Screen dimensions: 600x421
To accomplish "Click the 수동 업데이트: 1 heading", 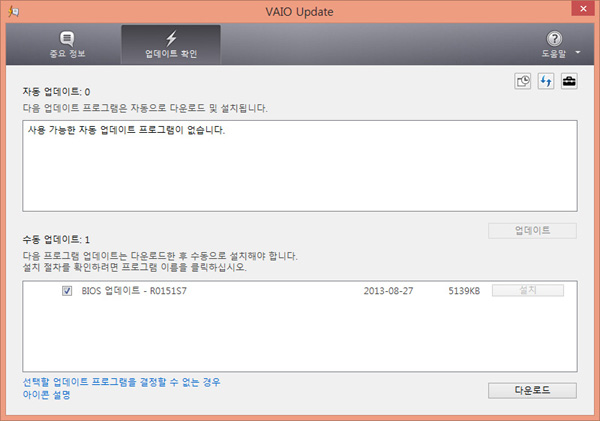I will (x=56, y=240).
